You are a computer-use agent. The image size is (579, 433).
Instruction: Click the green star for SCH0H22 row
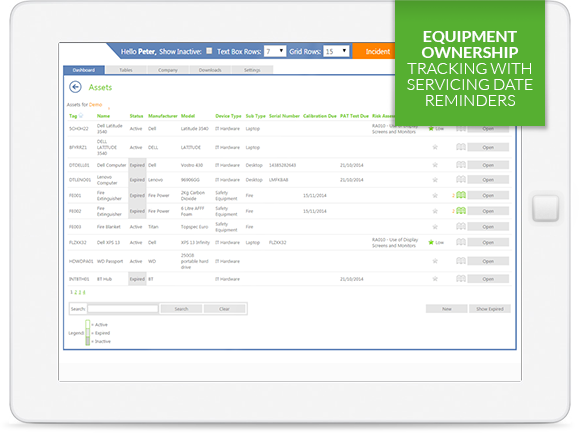click(431, 128)
